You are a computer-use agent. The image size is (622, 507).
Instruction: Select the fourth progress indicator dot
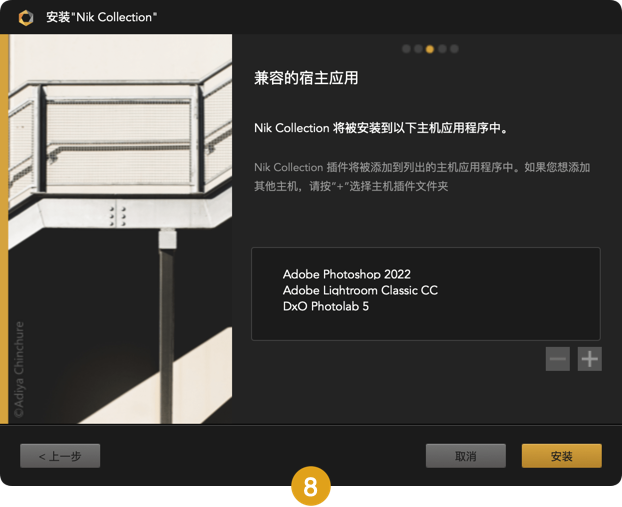pos(442,49)
